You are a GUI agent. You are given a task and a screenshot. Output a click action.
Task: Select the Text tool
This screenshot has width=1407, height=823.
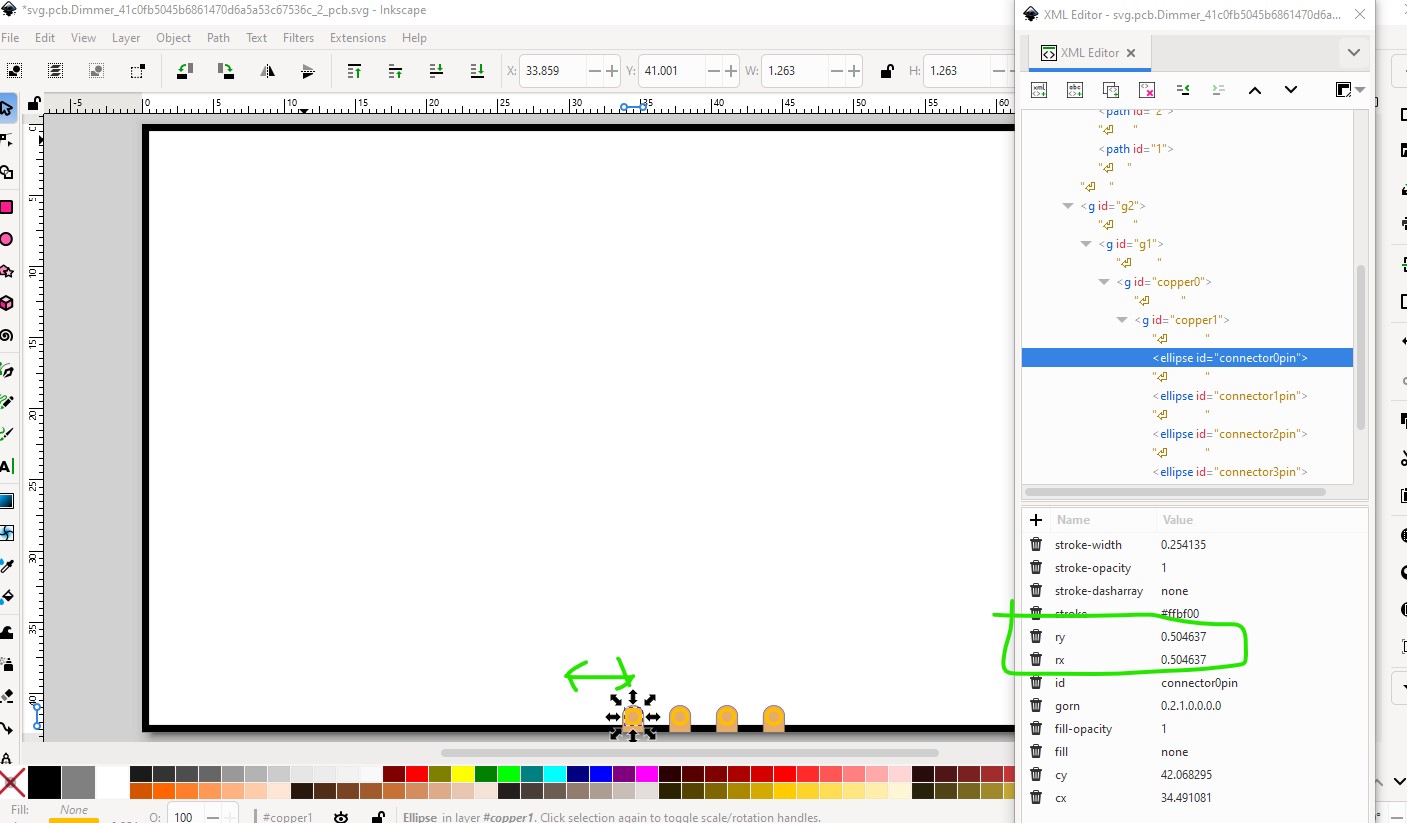pyautogui.click(x=6, y=467)
